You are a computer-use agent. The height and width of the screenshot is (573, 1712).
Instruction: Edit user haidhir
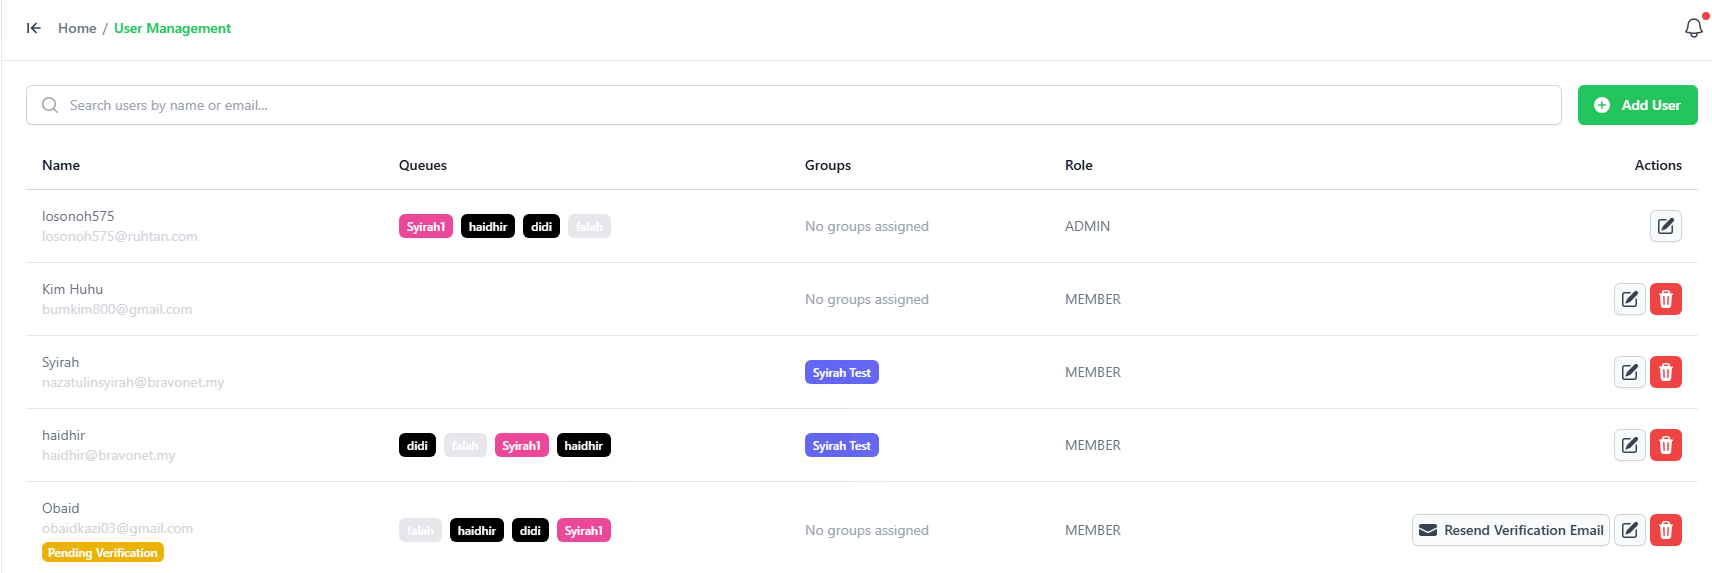1630,445
